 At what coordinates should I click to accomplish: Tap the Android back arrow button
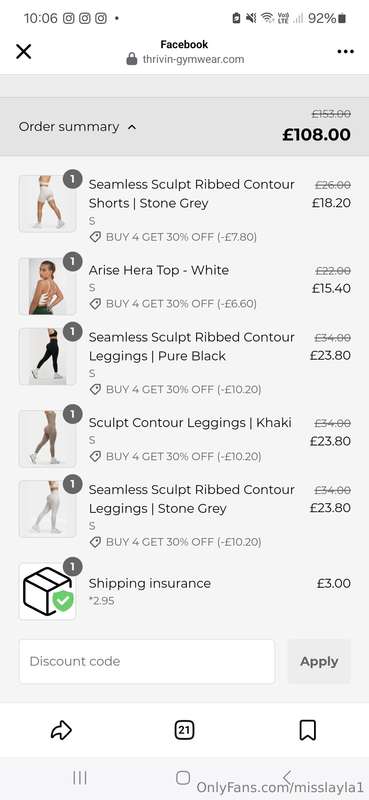point(287,778)
